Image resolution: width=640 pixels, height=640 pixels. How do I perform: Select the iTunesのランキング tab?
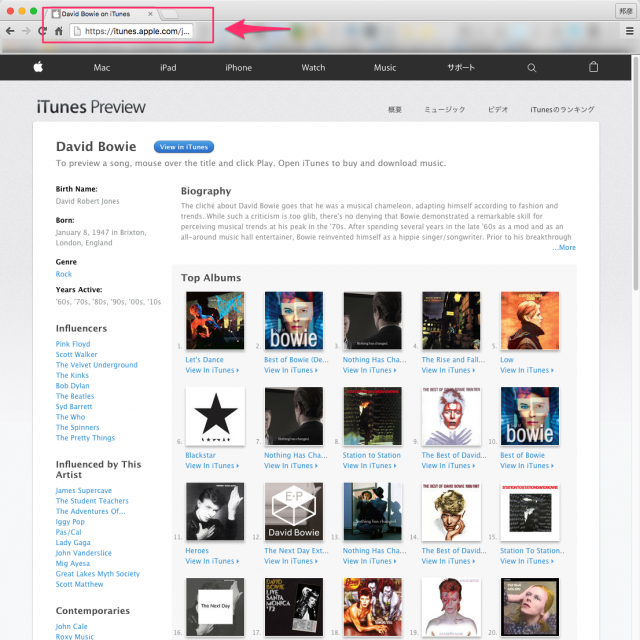(x=562, y=109)
